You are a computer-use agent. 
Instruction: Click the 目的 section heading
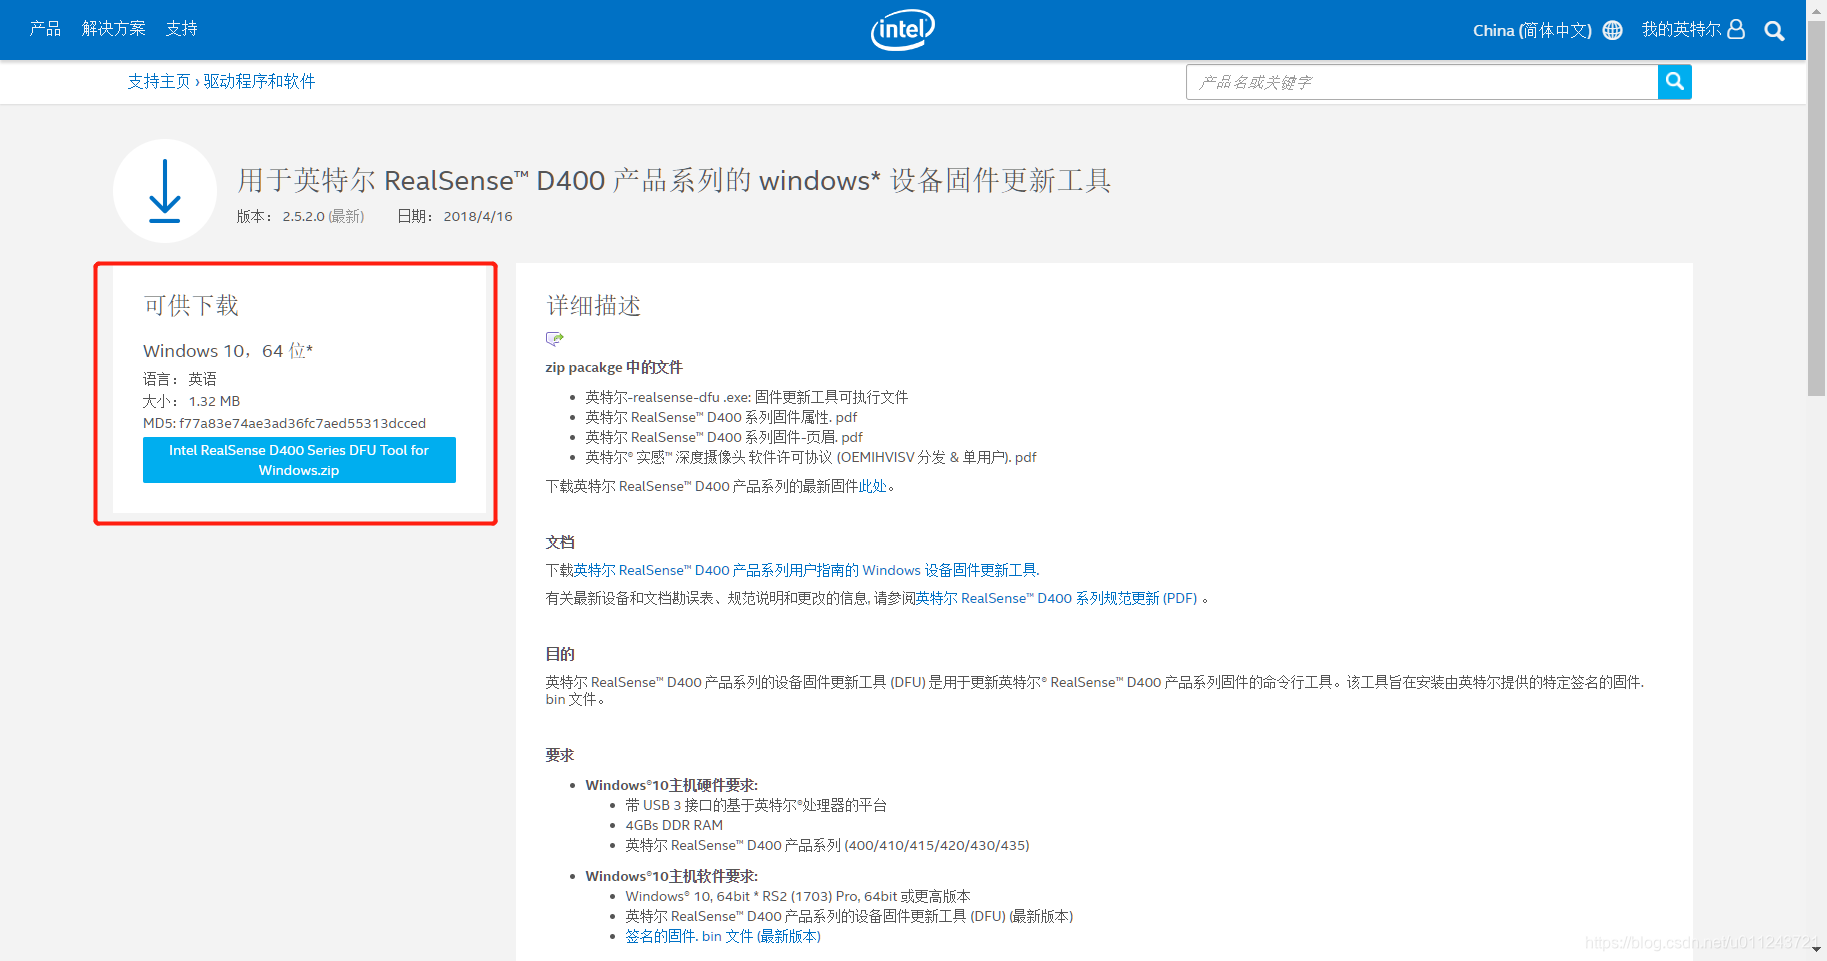[560, 654]
